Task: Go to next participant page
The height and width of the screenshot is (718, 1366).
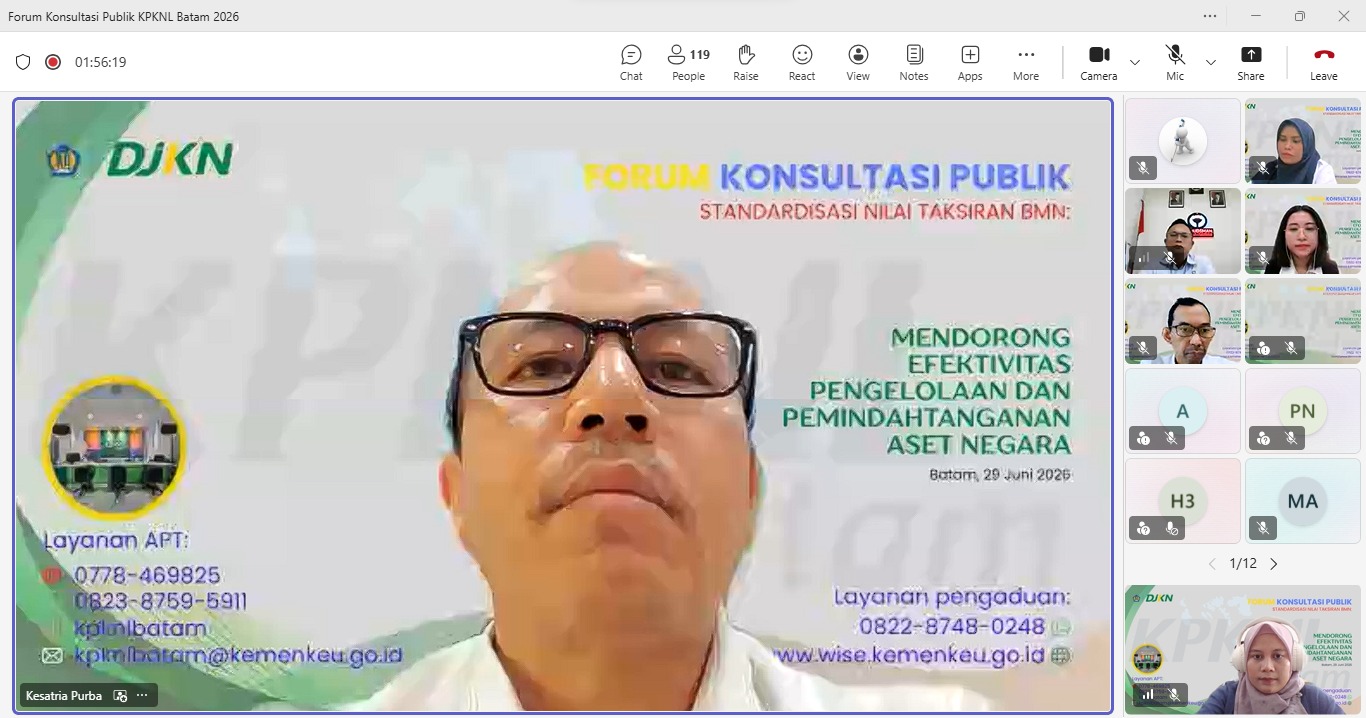Action: pos(1274,564)
